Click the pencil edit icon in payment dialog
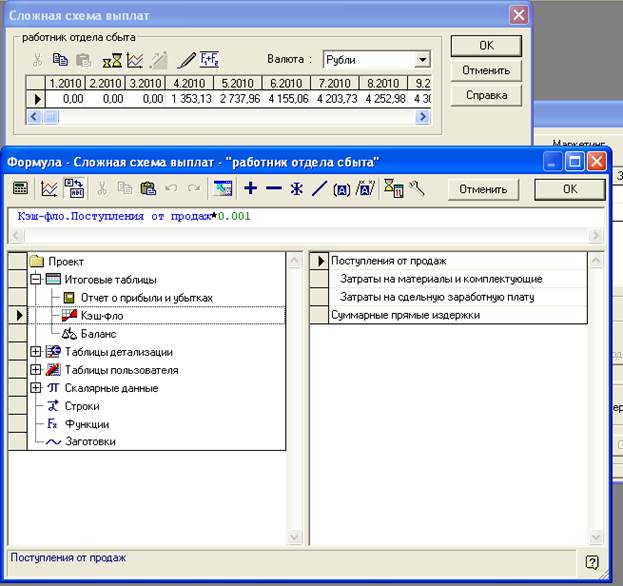 click(186, 60)
